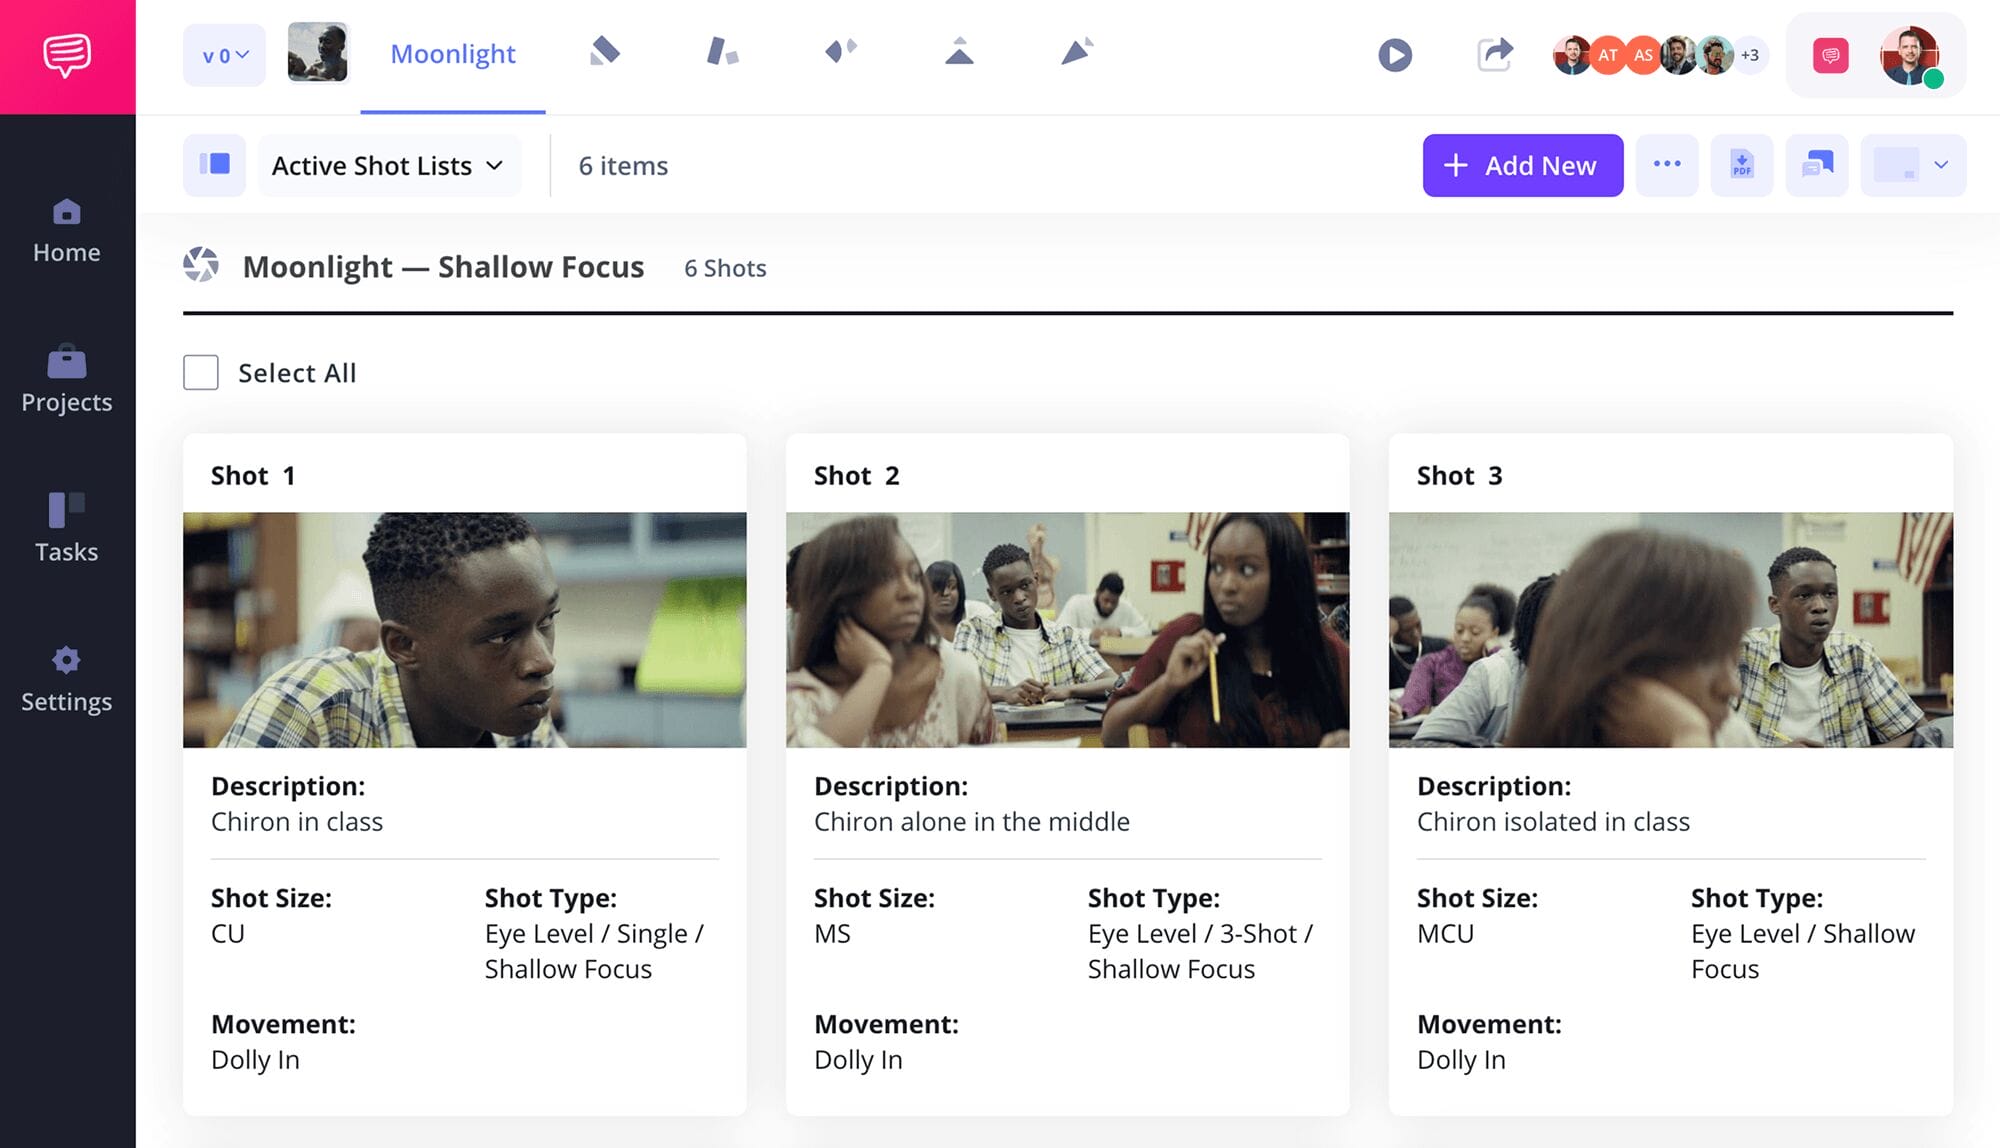Open the comments speech-bubbles icon

(1817, 165)
